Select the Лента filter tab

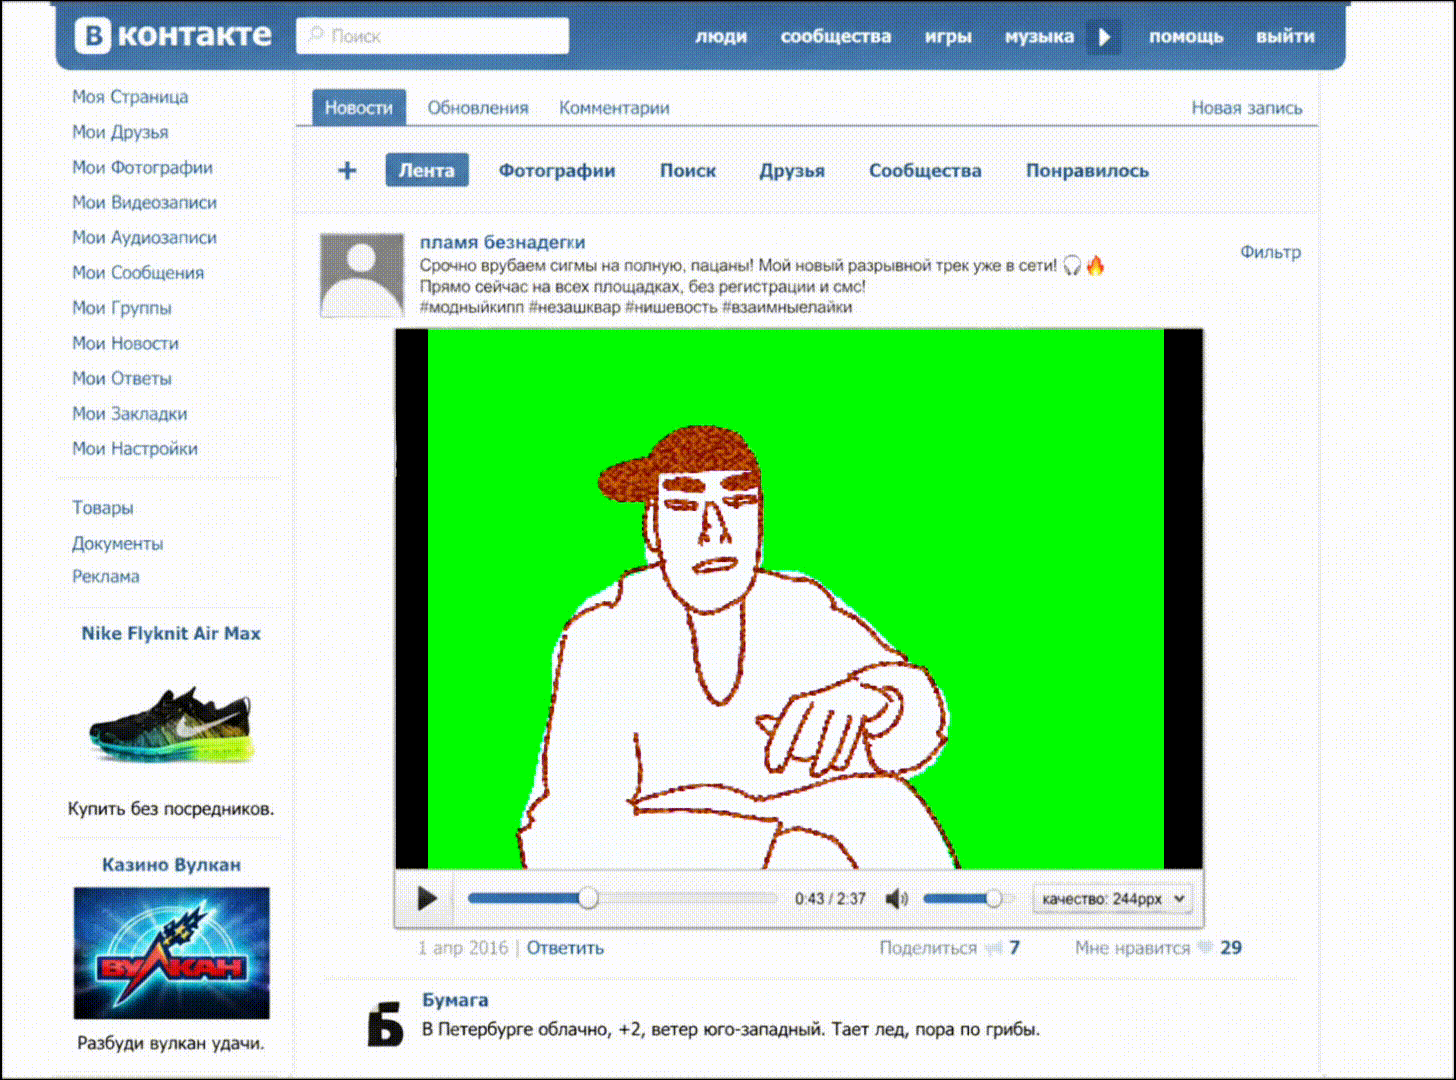coord(427,171)
